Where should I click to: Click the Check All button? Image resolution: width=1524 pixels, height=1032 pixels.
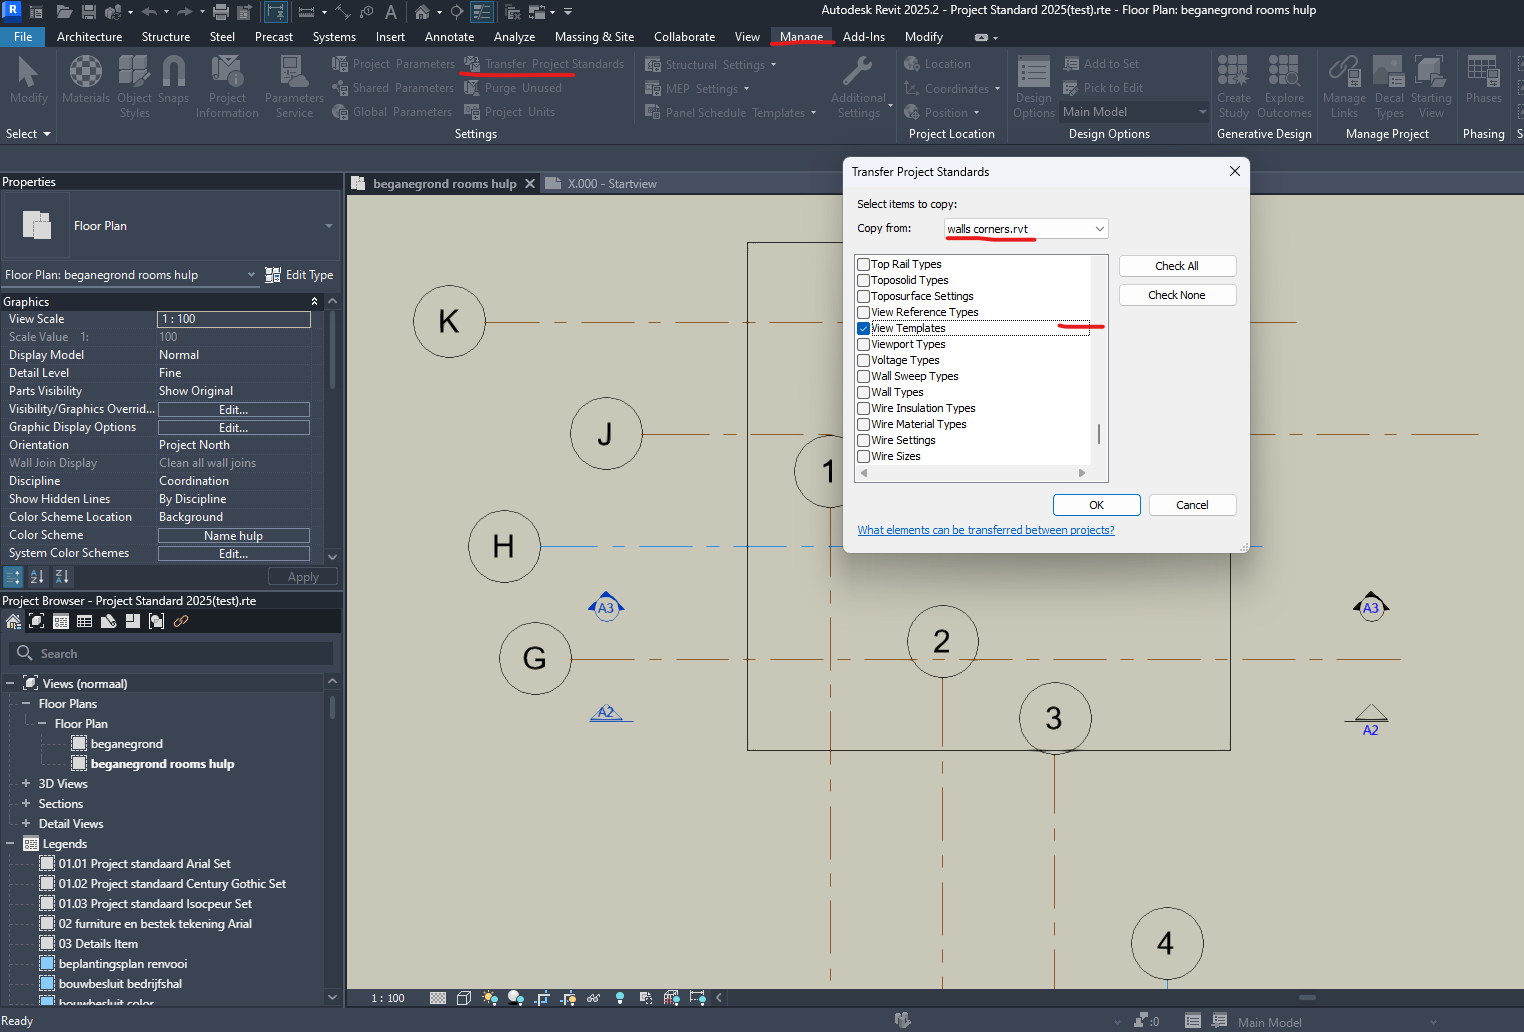pos(1177,266)
